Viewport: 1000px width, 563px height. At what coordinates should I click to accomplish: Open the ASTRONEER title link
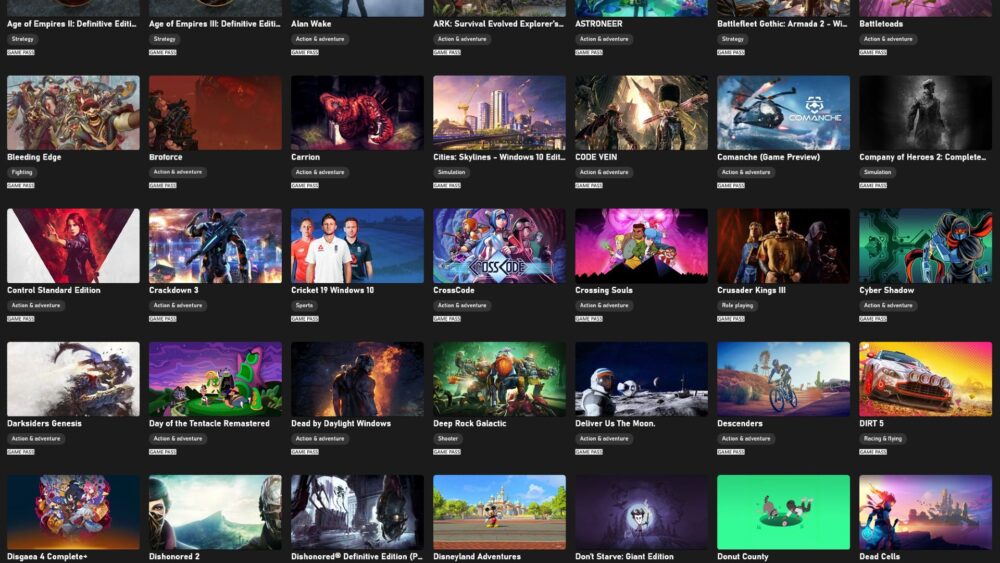click(599, 24)
